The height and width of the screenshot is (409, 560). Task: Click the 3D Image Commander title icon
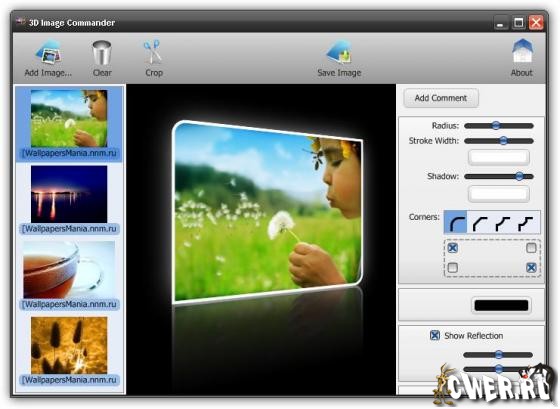(x=21, y=22)
